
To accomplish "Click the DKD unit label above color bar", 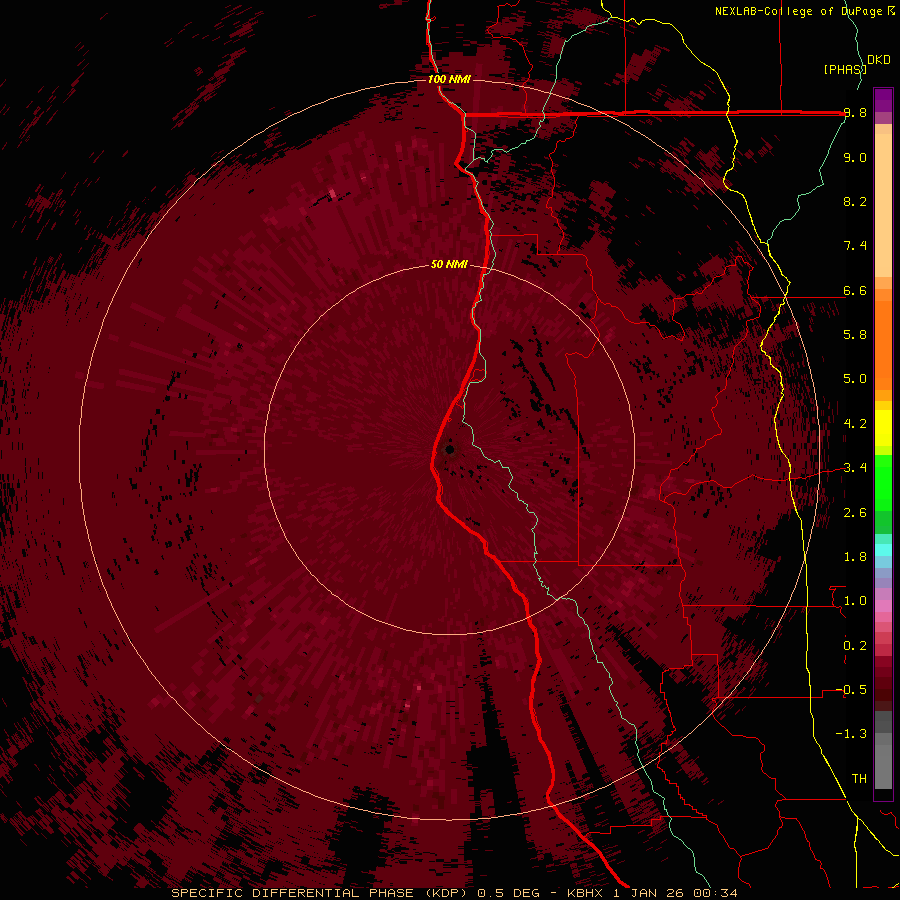I will click(878, 60).
